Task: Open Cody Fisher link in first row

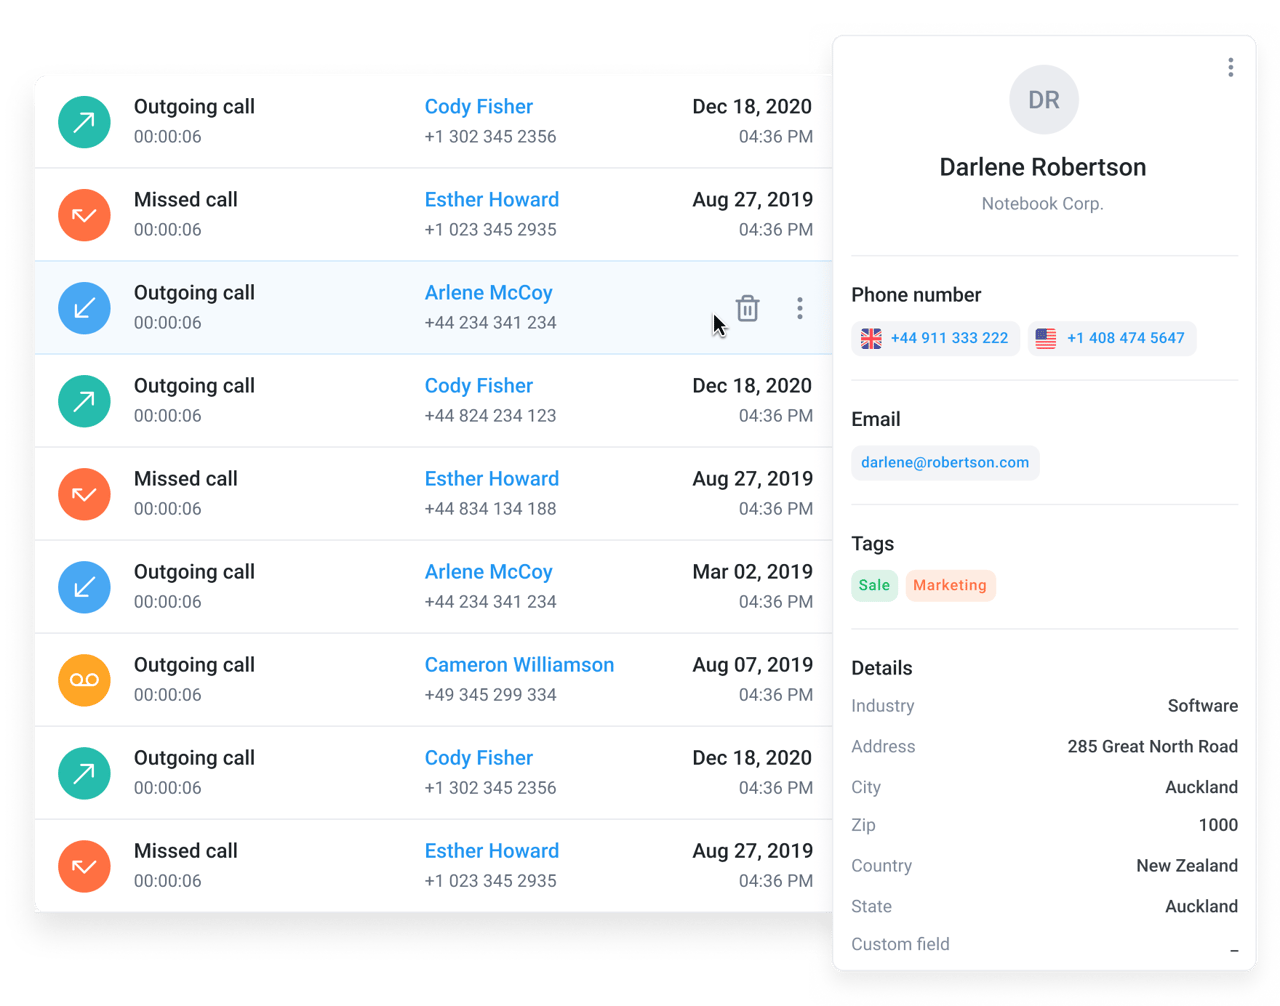Action: pyautogui.click(x=478, y=107)
